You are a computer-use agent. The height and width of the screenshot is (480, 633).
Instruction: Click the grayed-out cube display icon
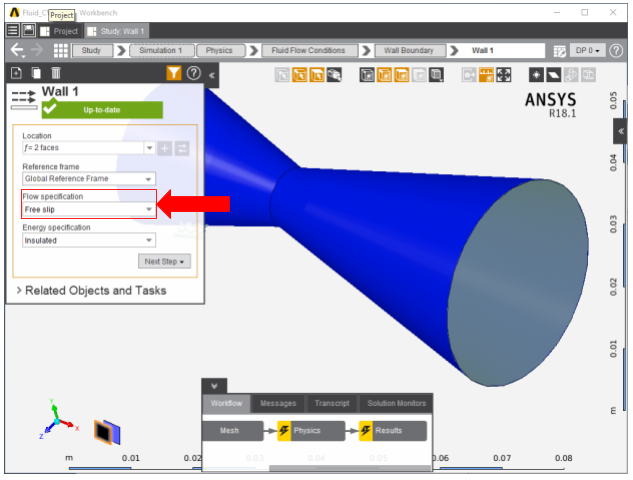point(419,75)
